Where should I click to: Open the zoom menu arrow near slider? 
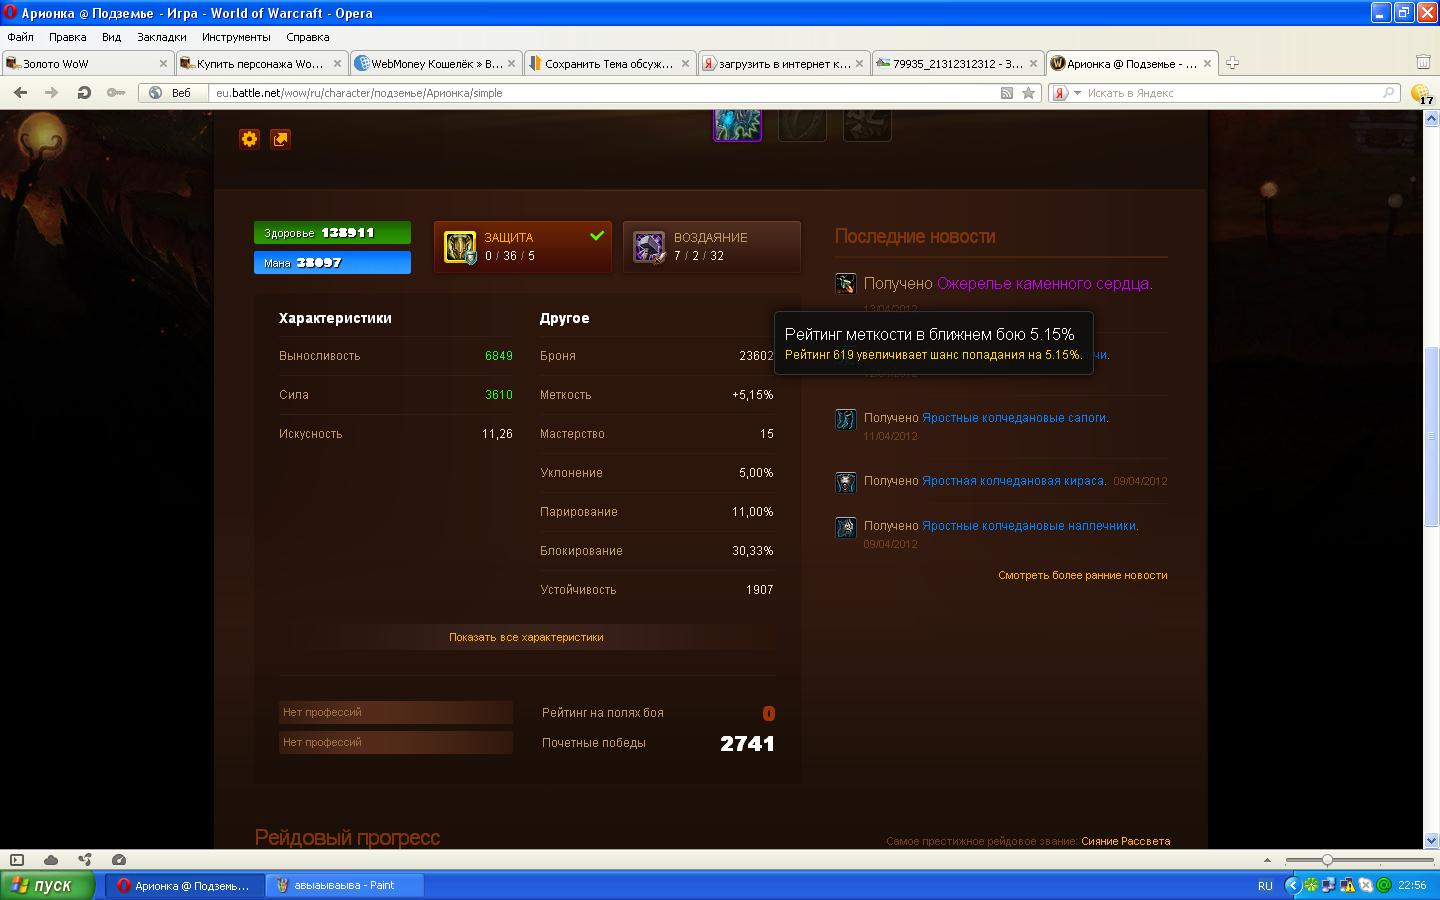[1267, 860]
